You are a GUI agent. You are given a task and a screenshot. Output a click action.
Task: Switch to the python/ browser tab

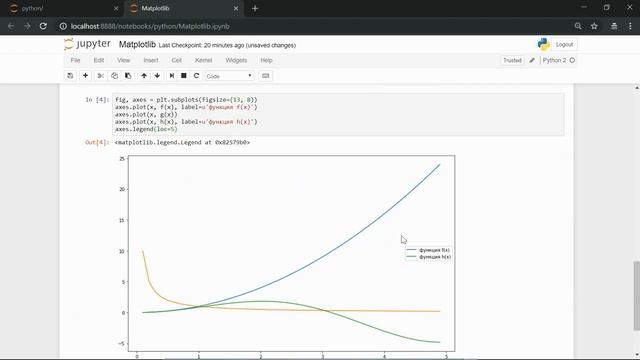(61, 8)
